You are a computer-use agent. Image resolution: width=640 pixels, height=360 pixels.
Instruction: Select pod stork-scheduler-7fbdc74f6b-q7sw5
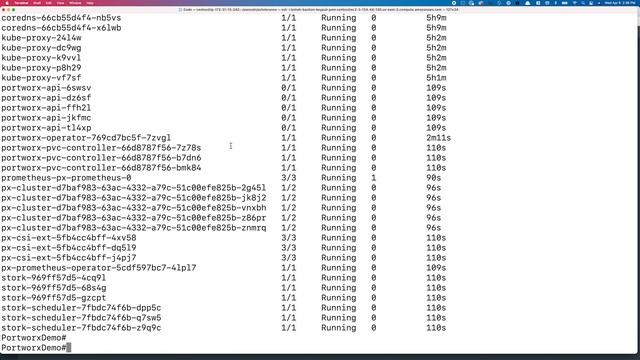81,318
